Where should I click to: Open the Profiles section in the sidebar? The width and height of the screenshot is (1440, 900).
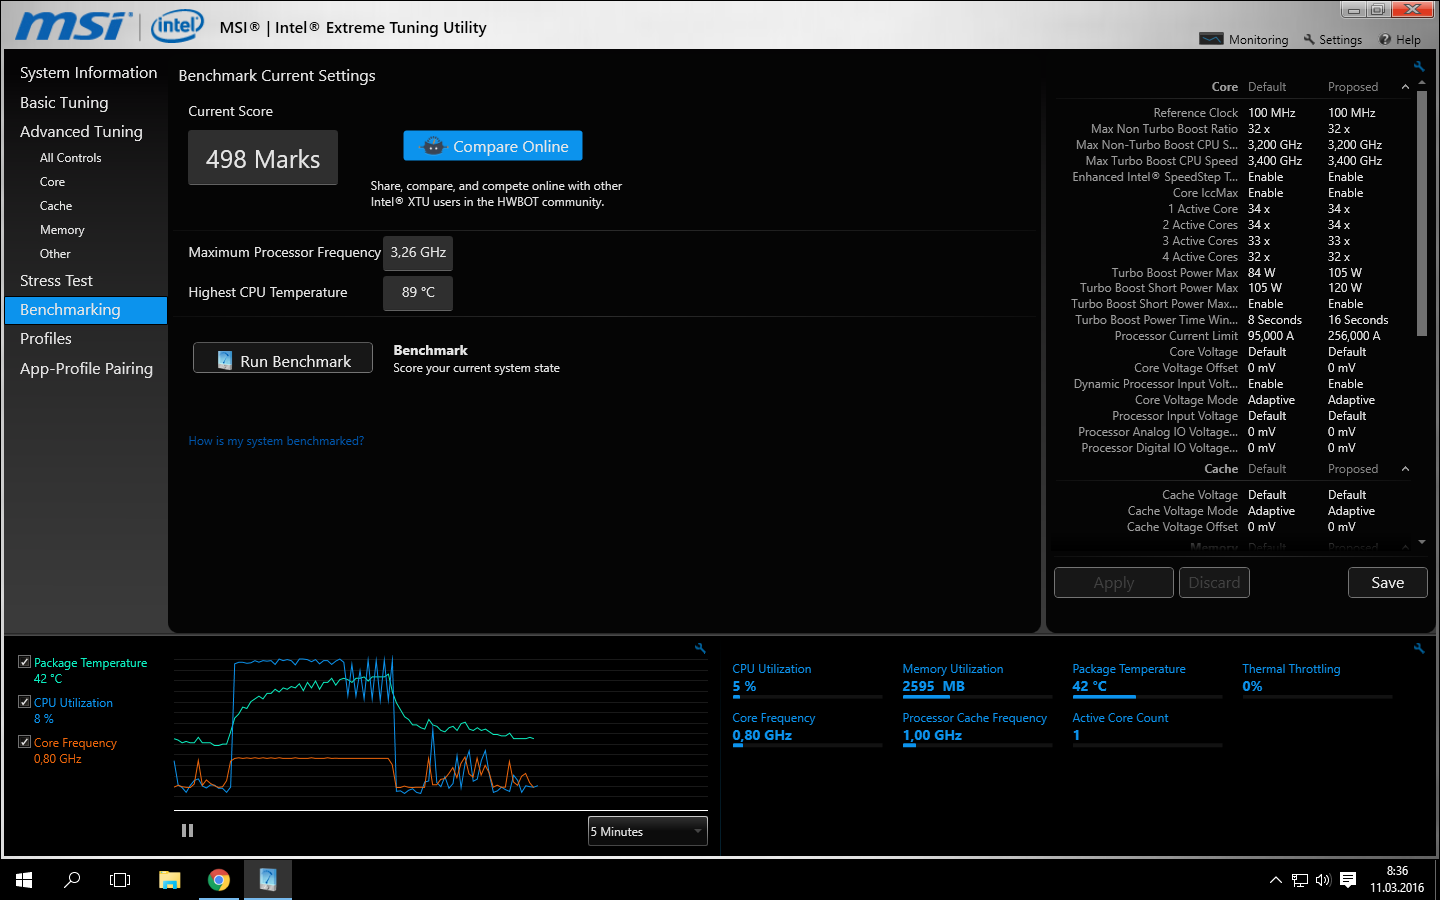(46, 339)
